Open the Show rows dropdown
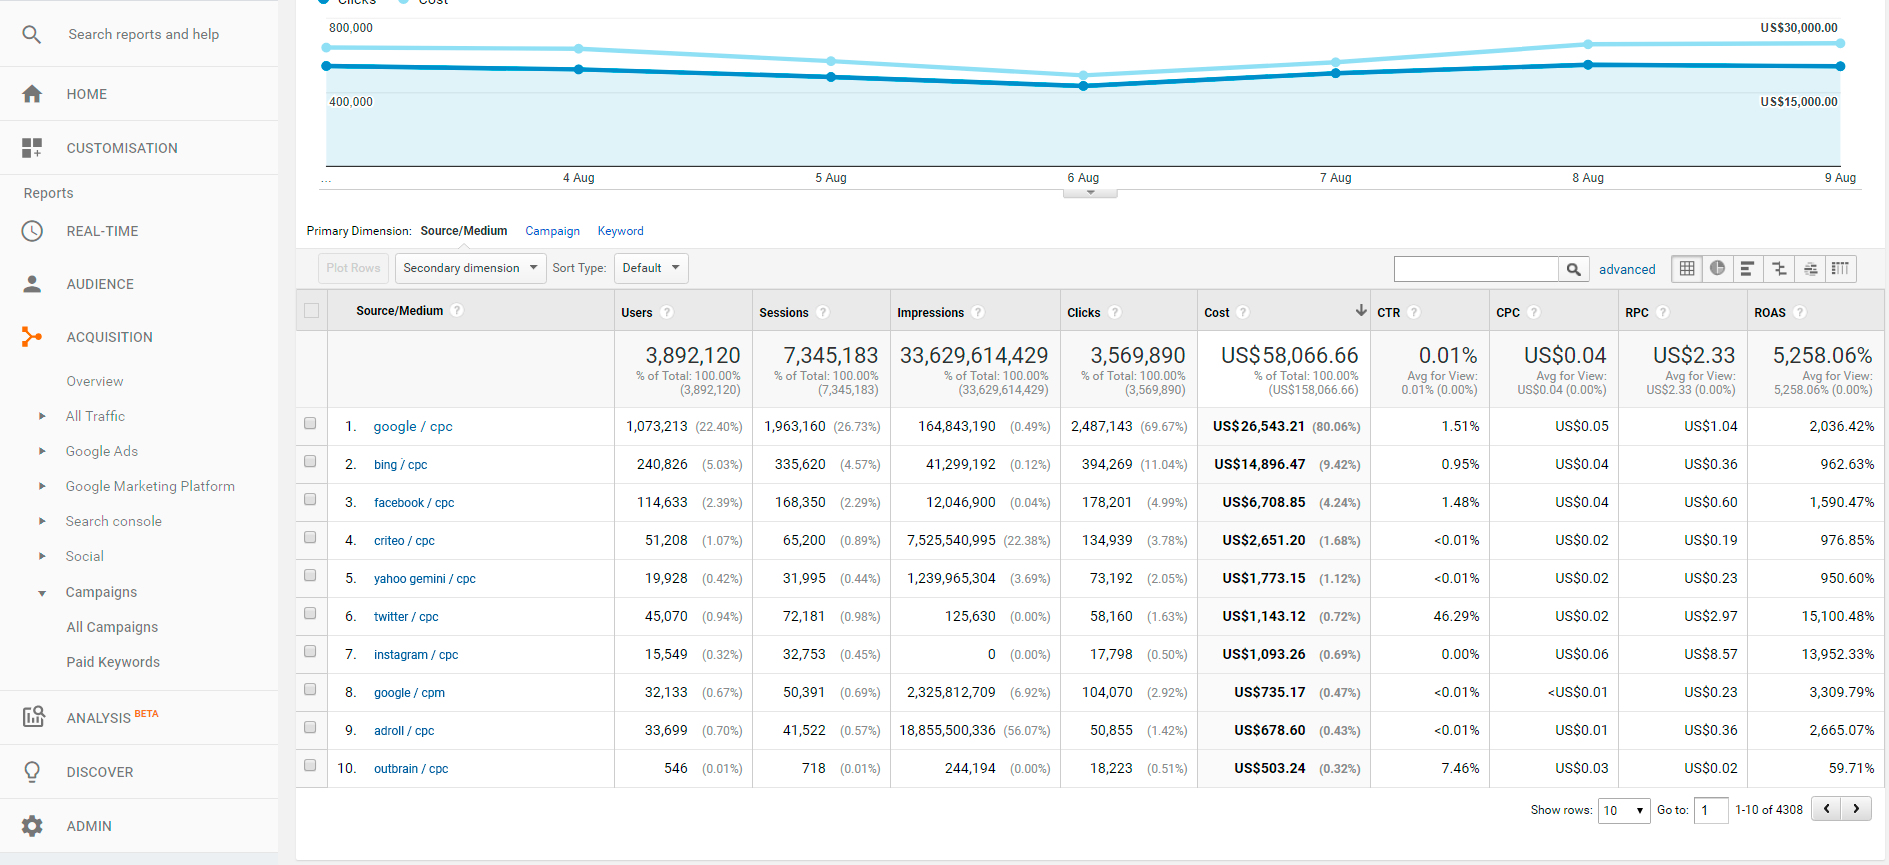The width and height of the screenshot is (1889, 865). (x=1624, y=810)
